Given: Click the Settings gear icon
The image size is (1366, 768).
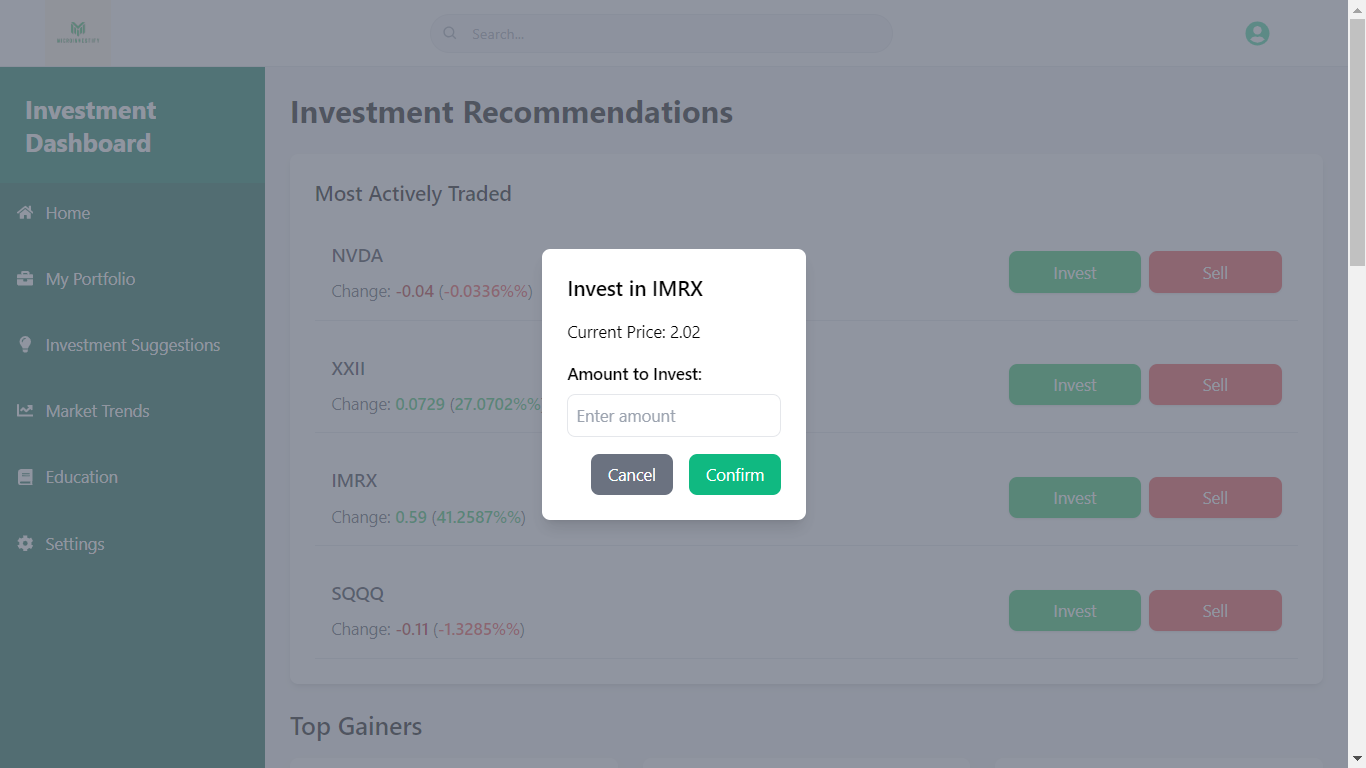Looking at the screenshot, I should pos(25,544).
